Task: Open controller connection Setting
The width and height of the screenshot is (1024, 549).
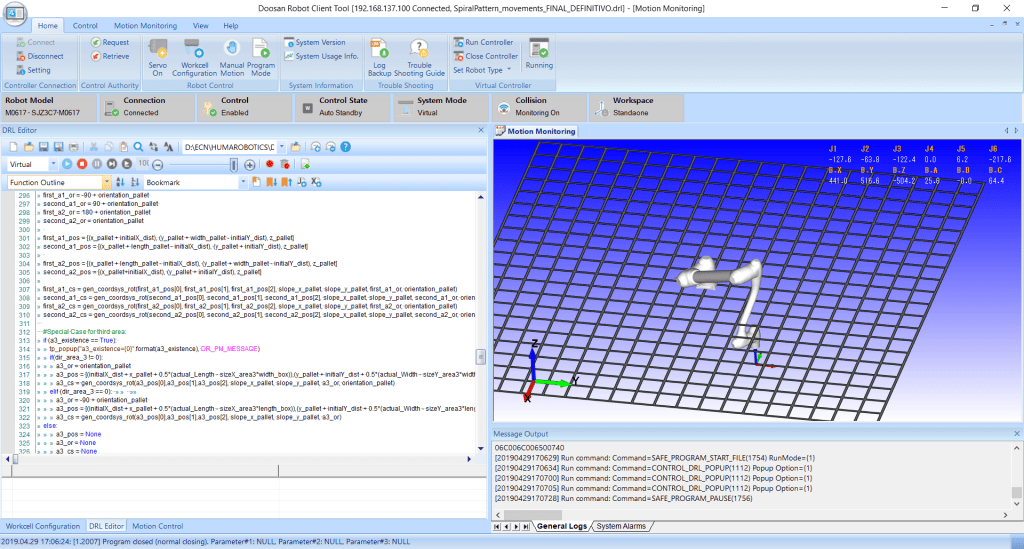Action: pyautogui.click(x=33, y=70)
